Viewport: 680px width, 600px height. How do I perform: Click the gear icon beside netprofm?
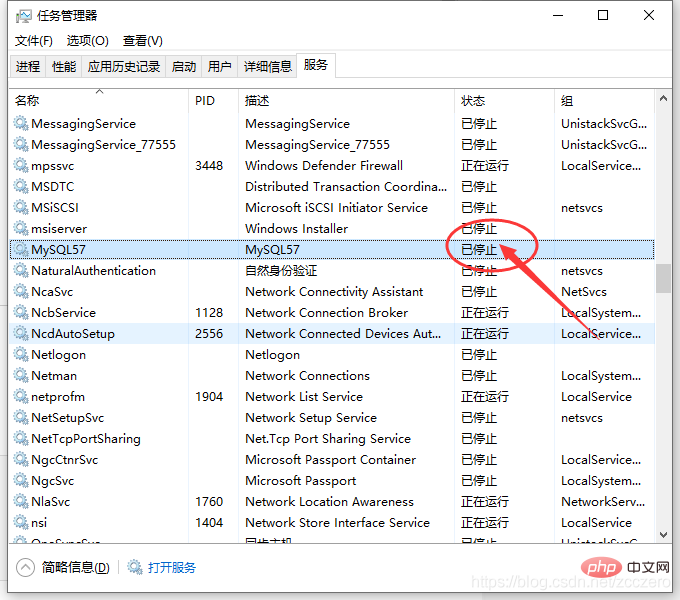pos(20,396)
